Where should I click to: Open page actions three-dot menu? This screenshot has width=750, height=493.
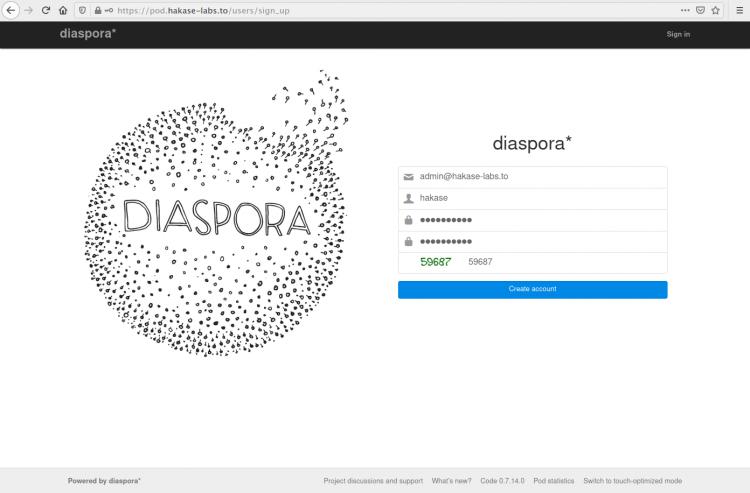point(684,10)
